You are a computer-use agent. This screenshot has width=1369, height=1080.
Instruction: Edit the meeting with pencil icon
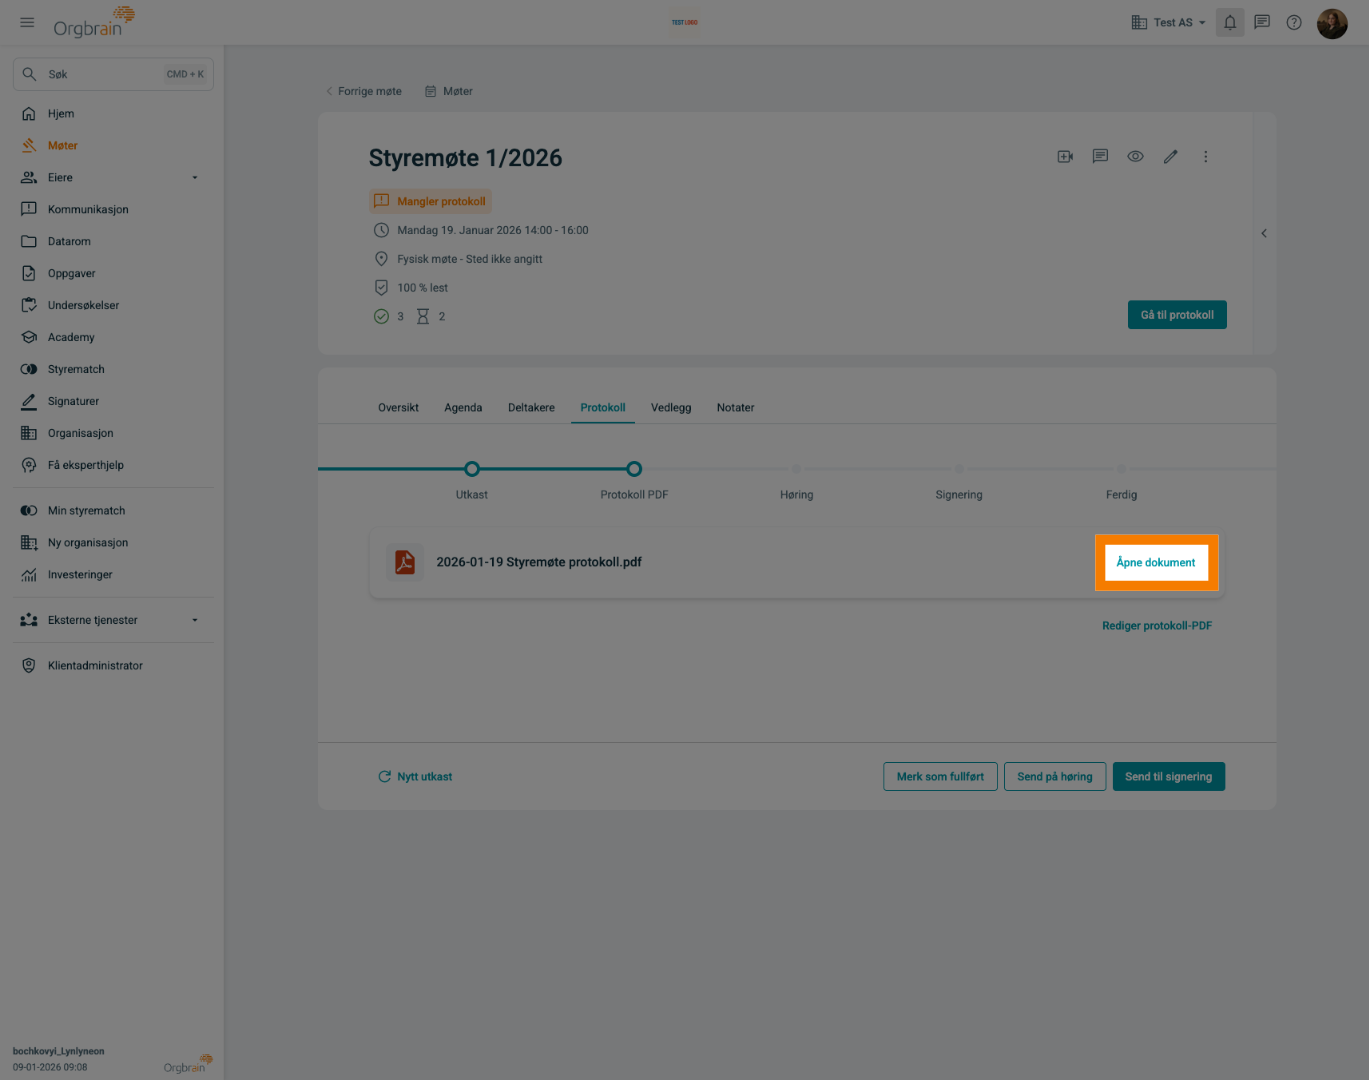tap(1170, 157)
